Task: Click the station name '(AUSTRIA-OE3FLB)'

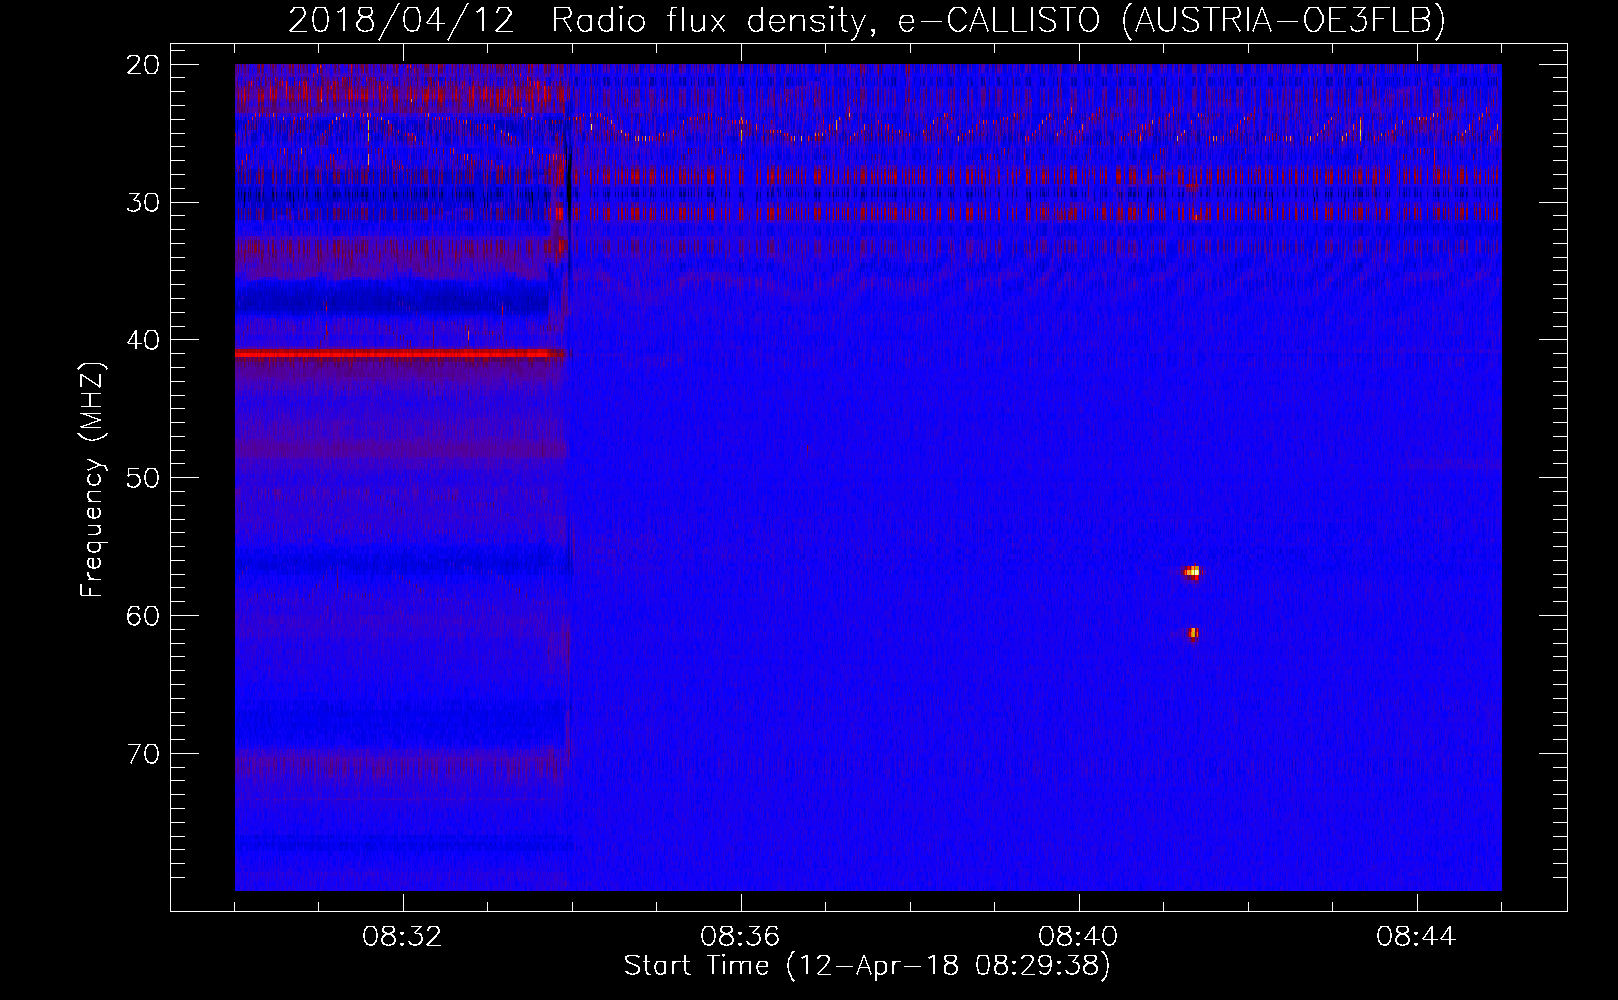Action: pos(1284,19)
